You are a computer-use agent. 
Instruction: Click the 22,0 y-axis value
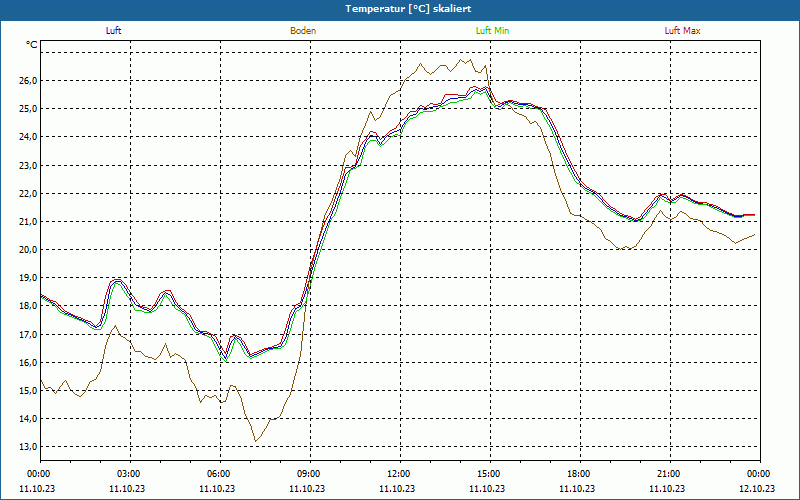point(29,193)
